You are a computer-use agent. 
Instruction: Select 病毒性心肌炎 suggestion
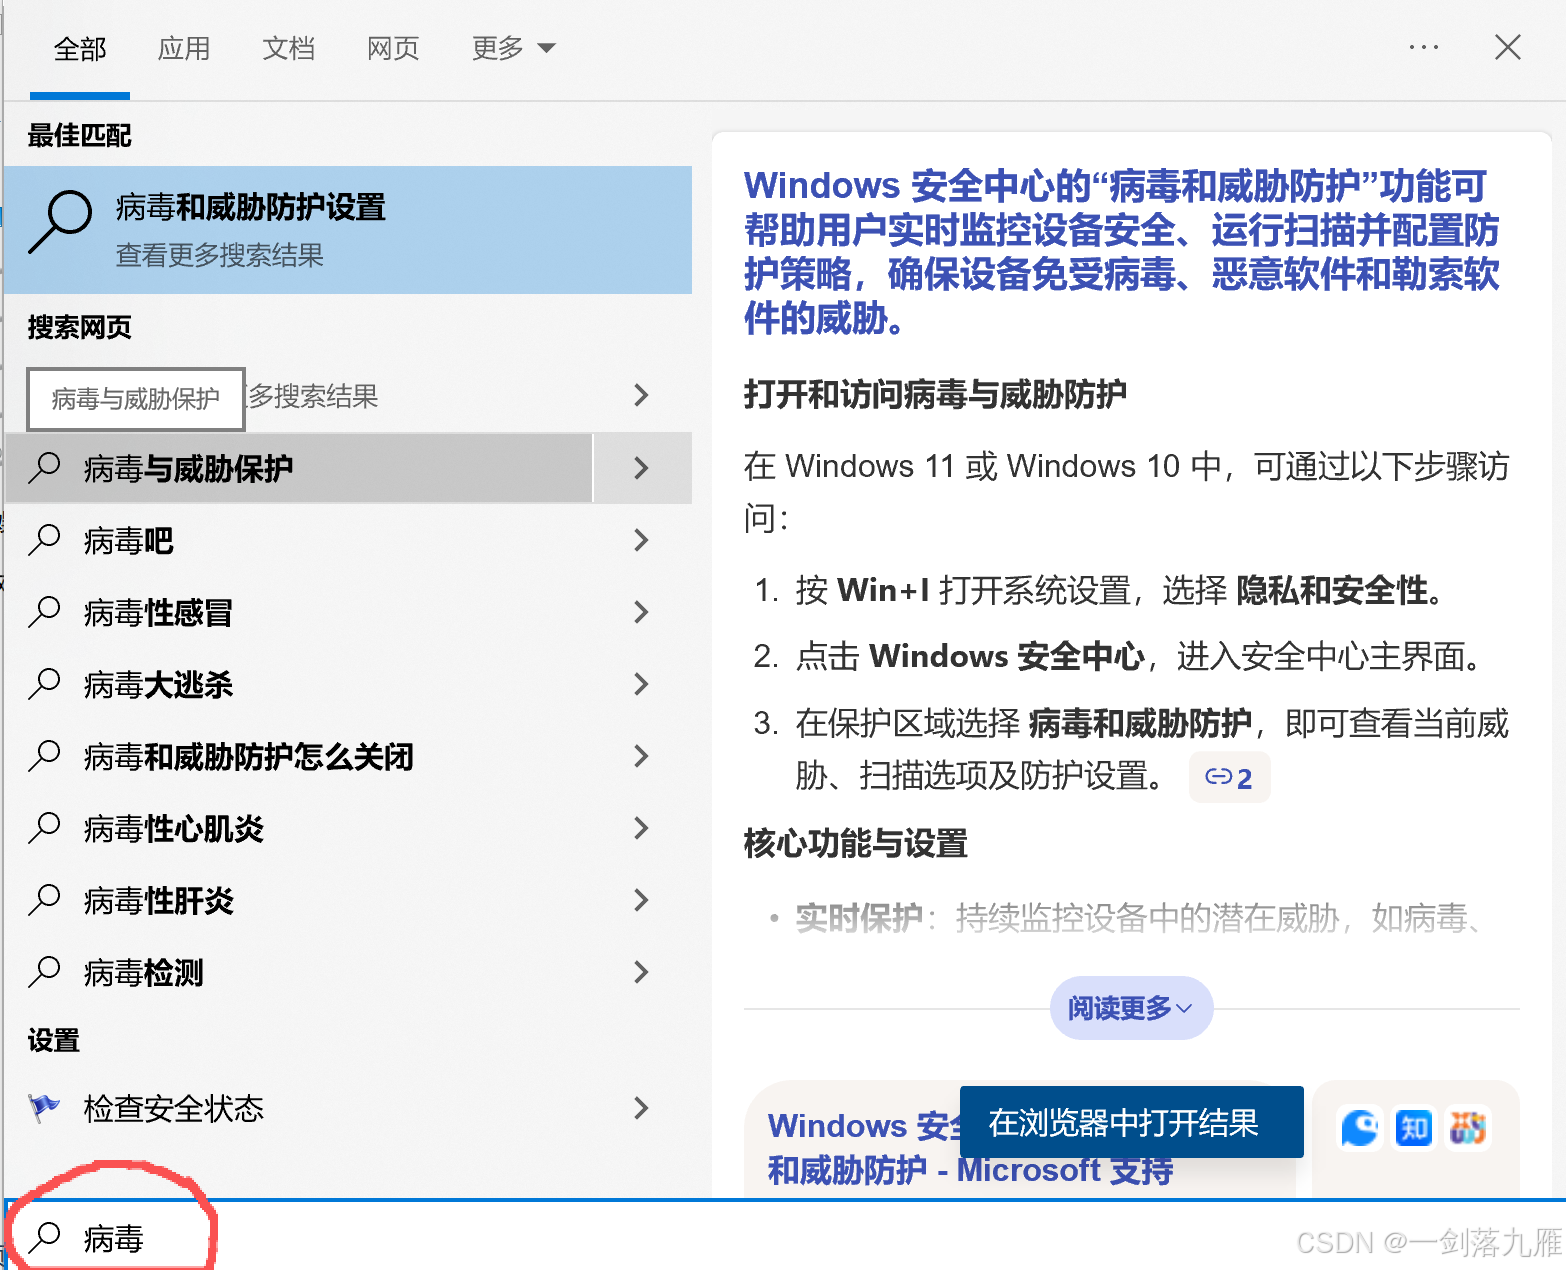pyautogui.click(x=300, y=829)
